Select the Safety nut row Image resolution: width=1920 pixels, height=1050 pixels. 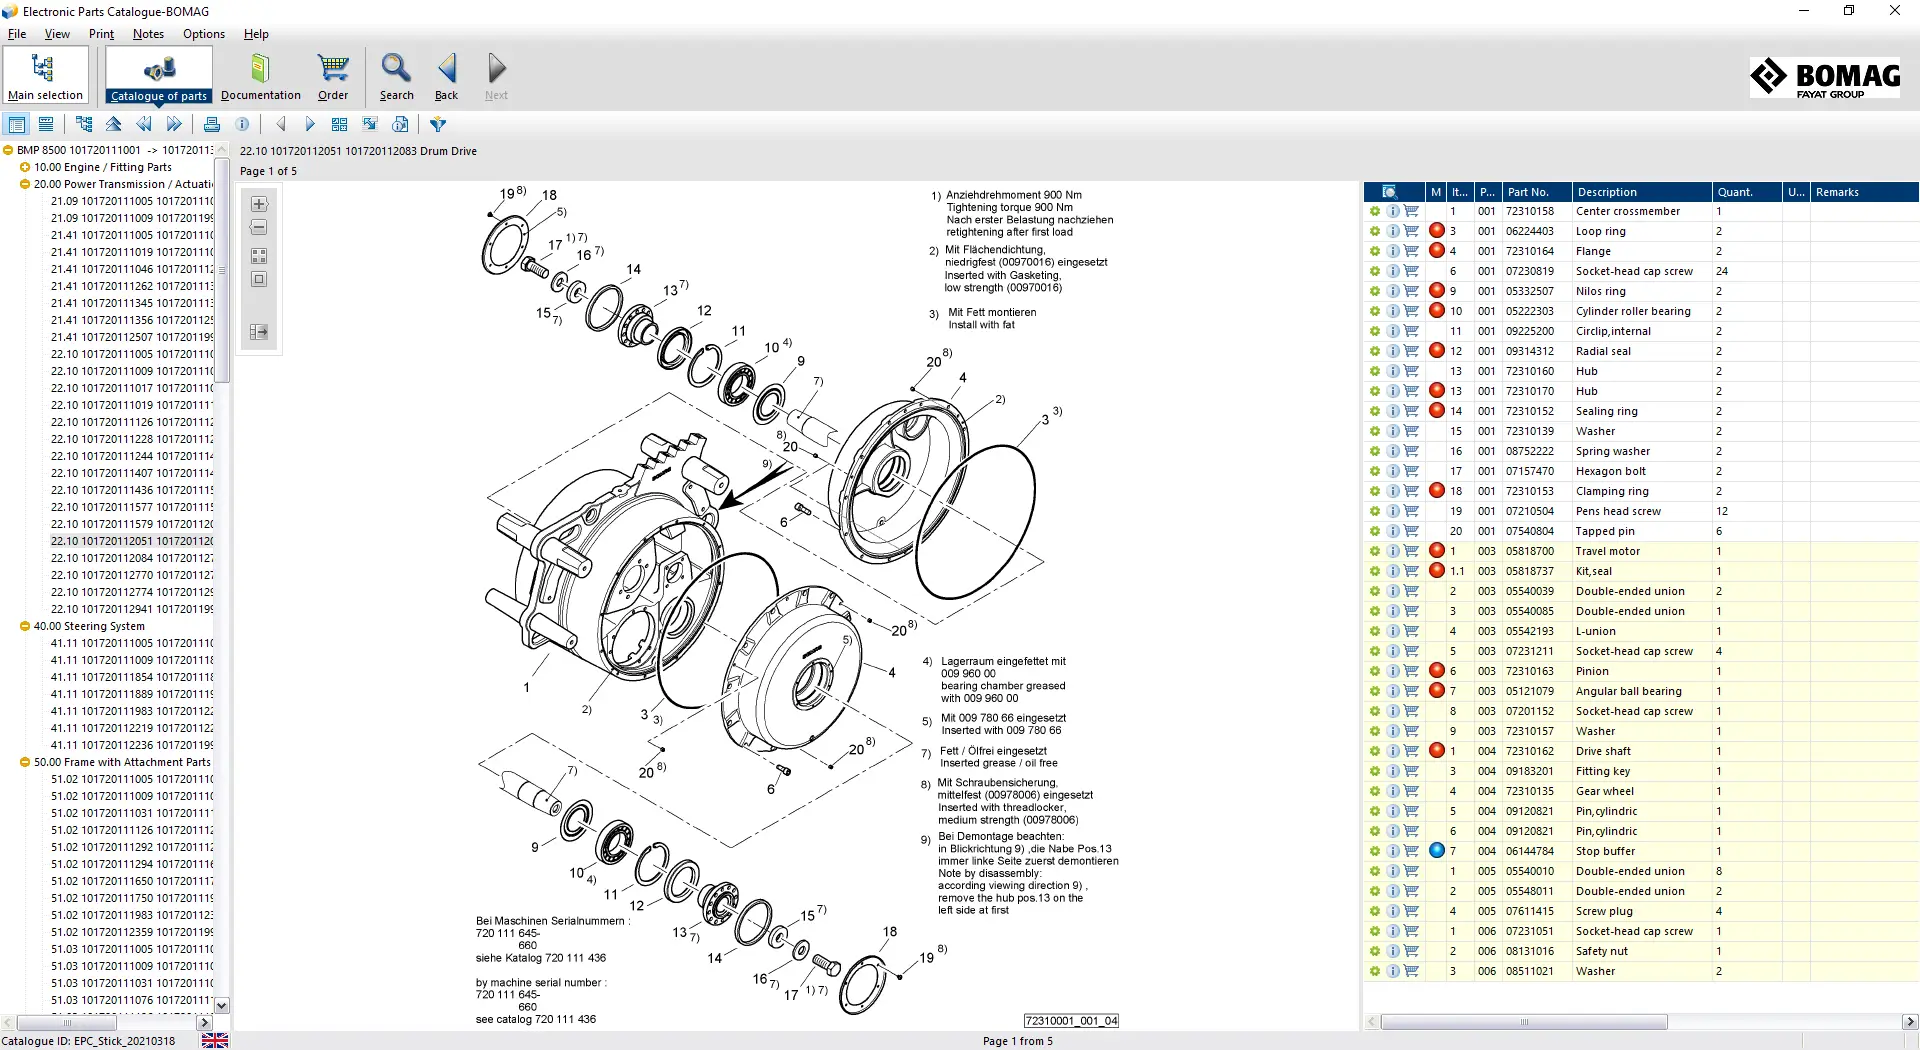[1641, 951]
